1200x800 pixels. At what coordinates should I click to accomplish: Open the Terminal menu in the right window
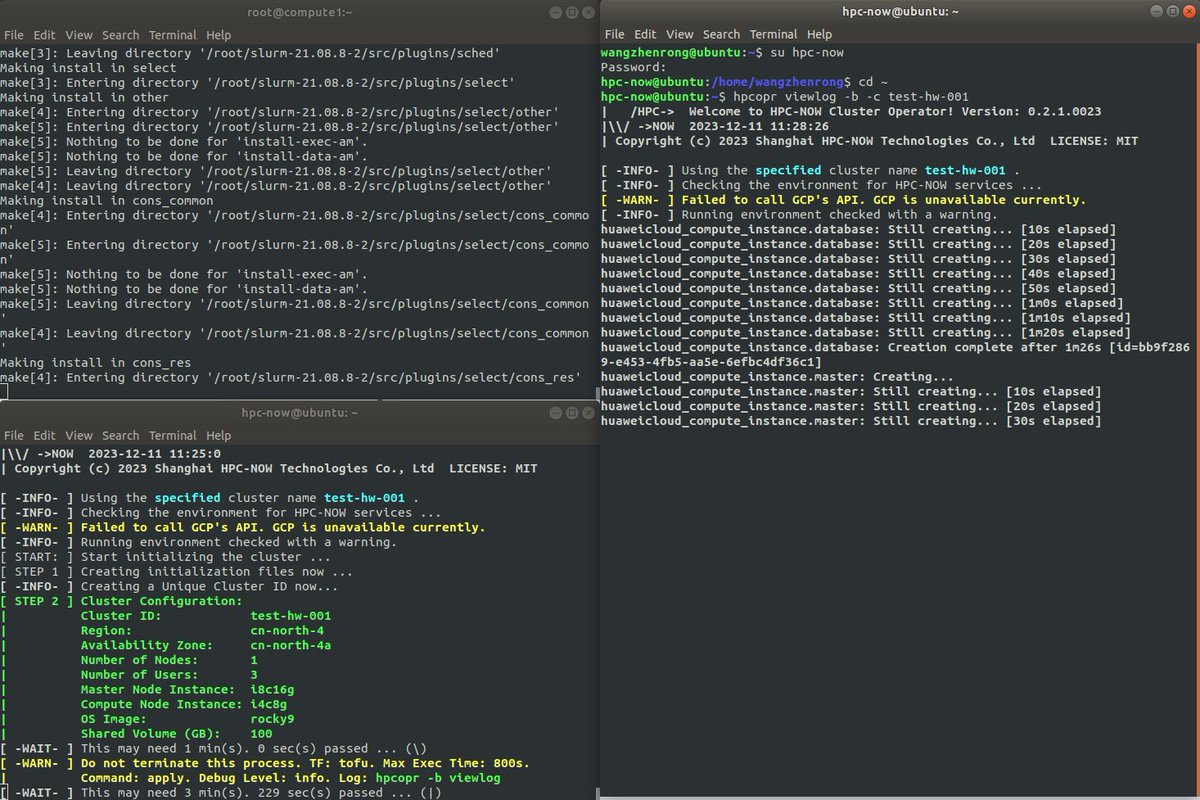[772, 33]
